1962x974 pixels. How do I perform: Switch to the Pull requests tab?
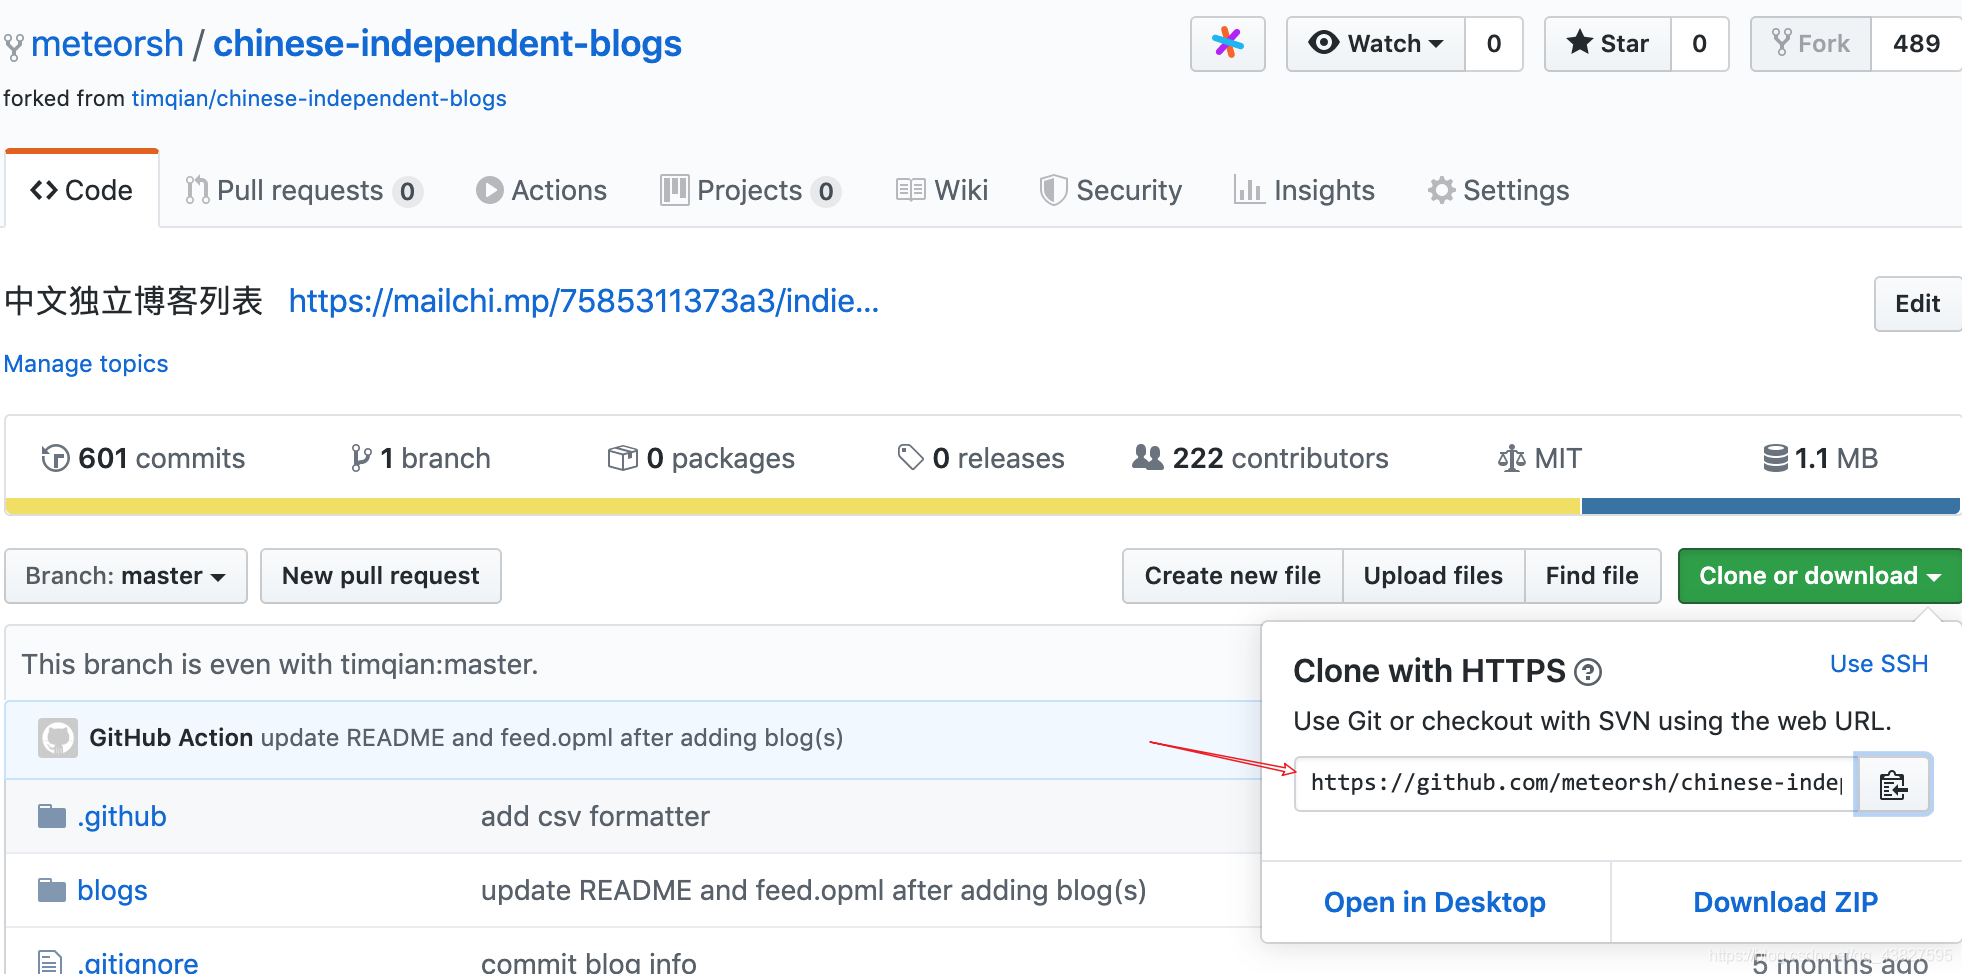click(303, 190)
